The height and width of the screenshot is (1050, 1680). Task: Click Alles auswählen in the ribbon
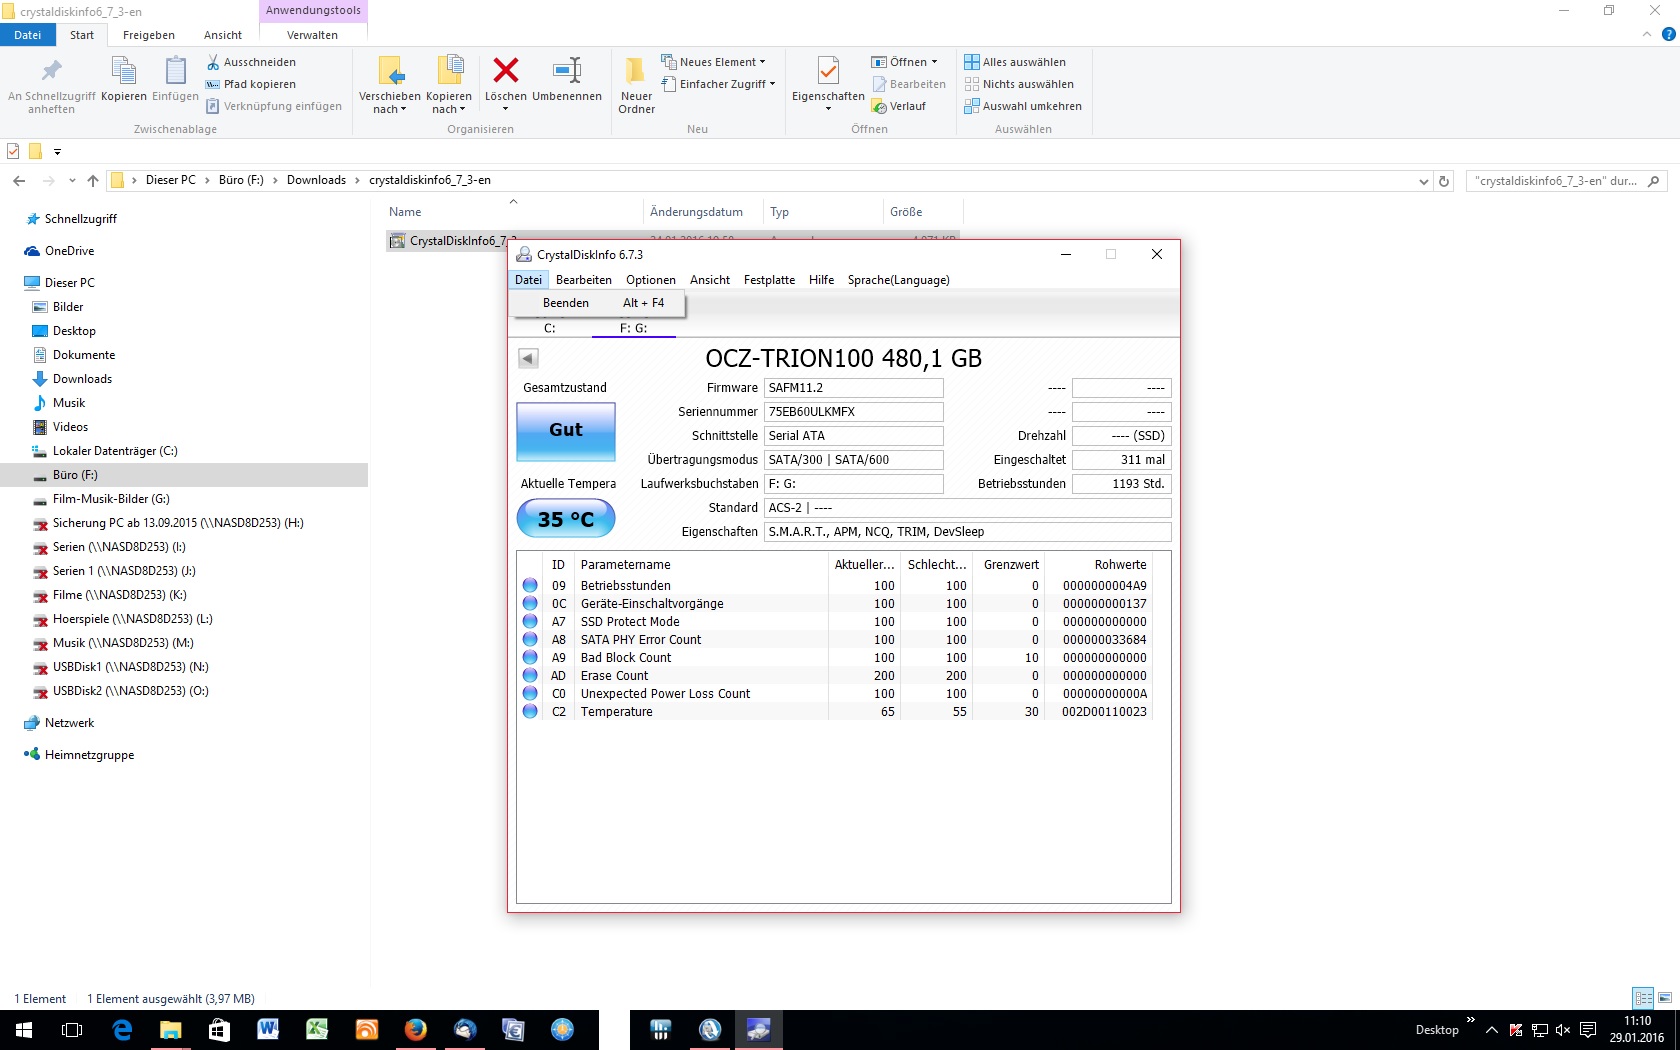pos(1015,62)
